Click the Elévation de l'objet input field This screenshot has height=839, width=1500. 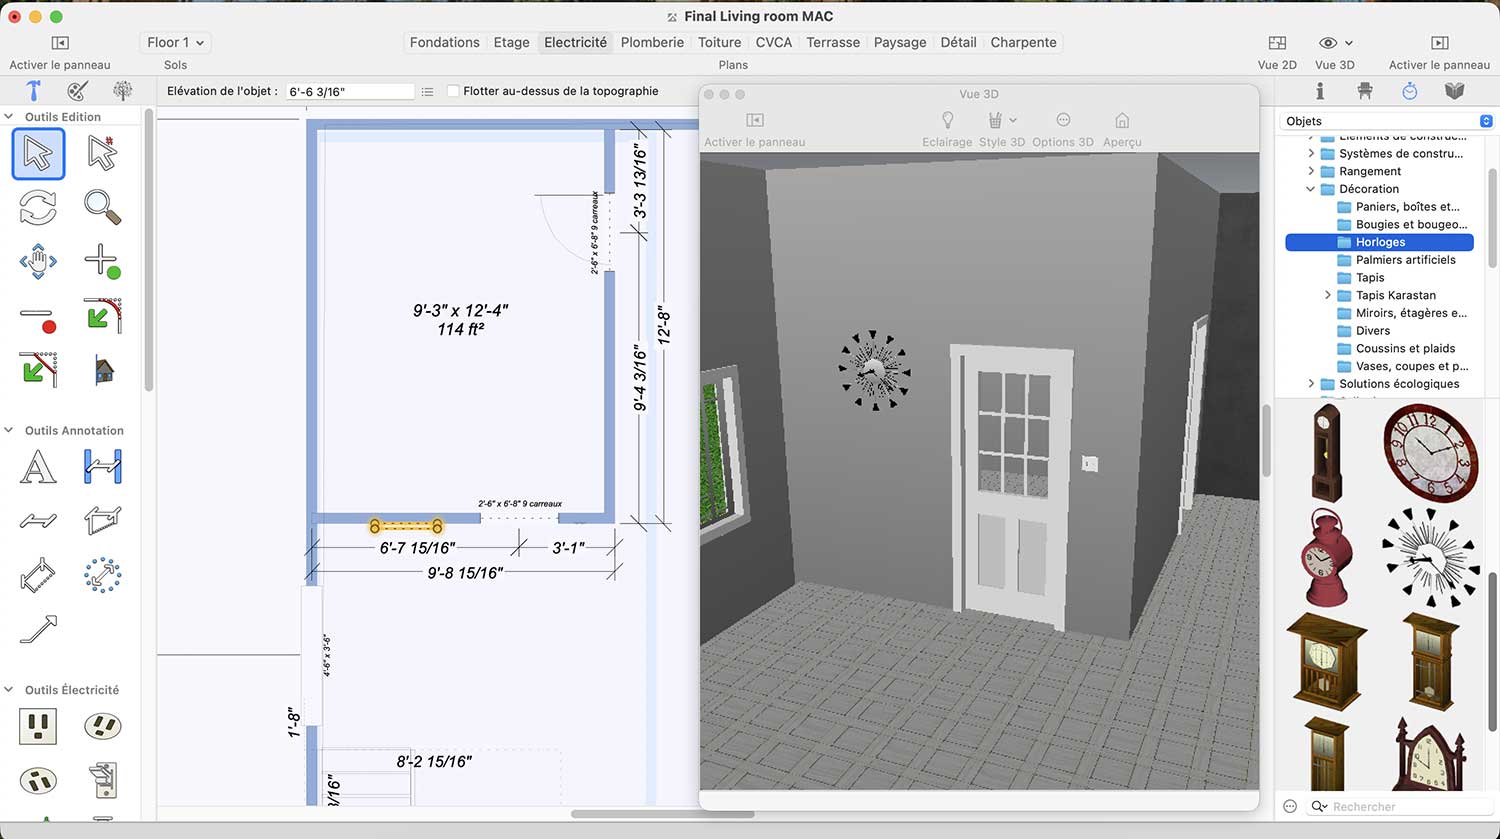pyautogui.click(x=350, y=91)
